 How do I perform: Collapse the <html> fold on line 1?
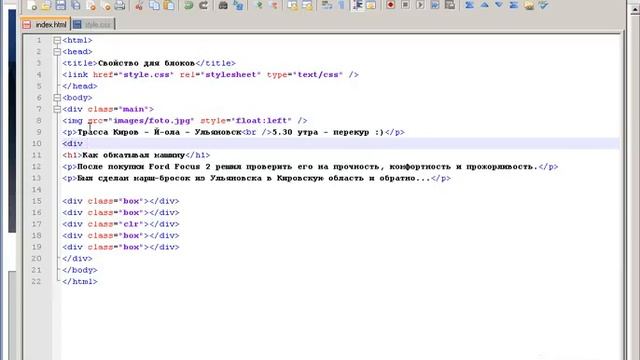[x=57, y=40]
